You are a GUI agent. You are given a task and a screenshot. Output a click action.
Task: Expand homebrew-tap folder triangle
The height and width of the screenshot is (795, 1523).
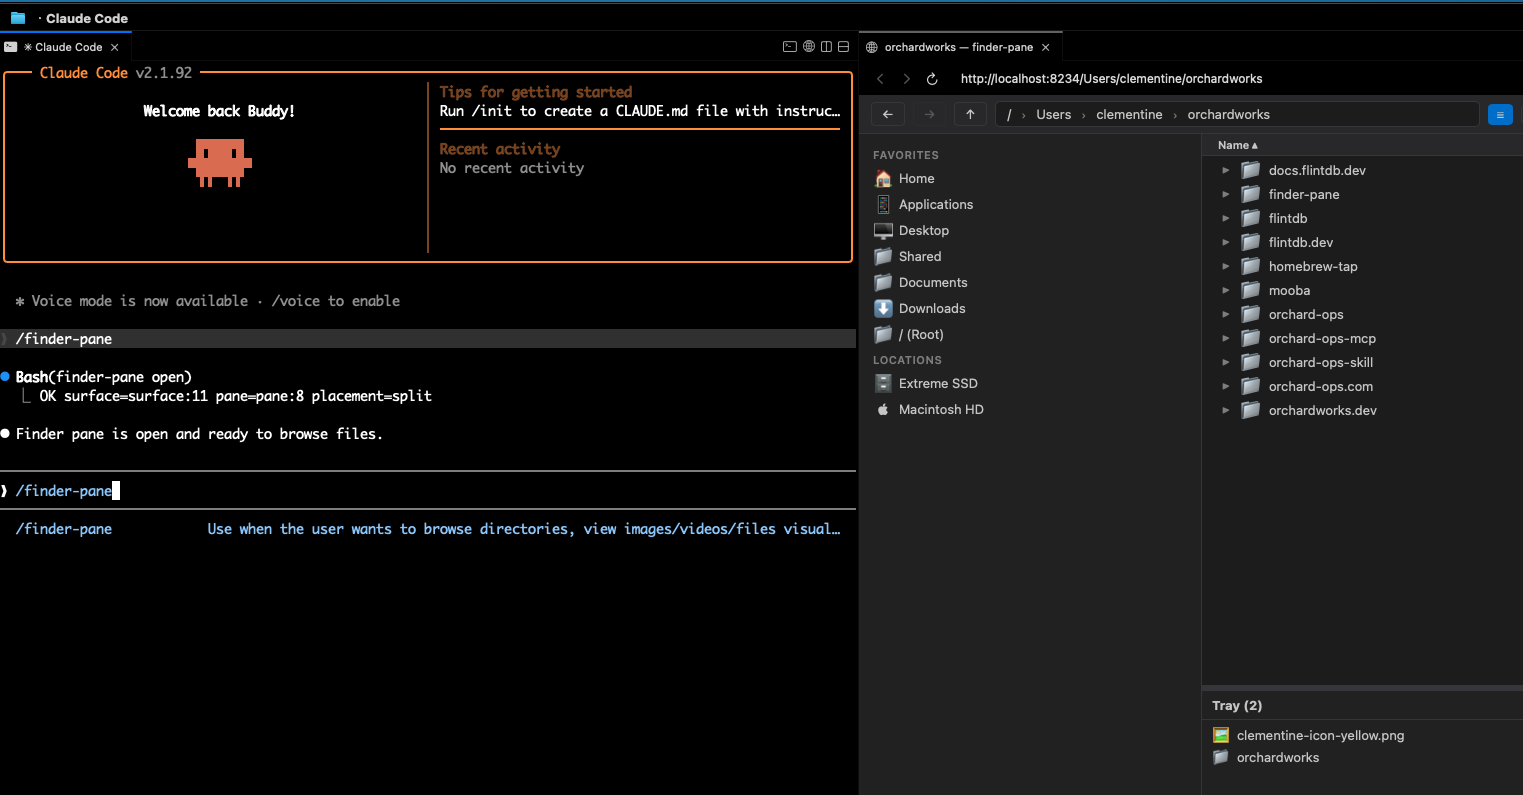point(1226,266)
